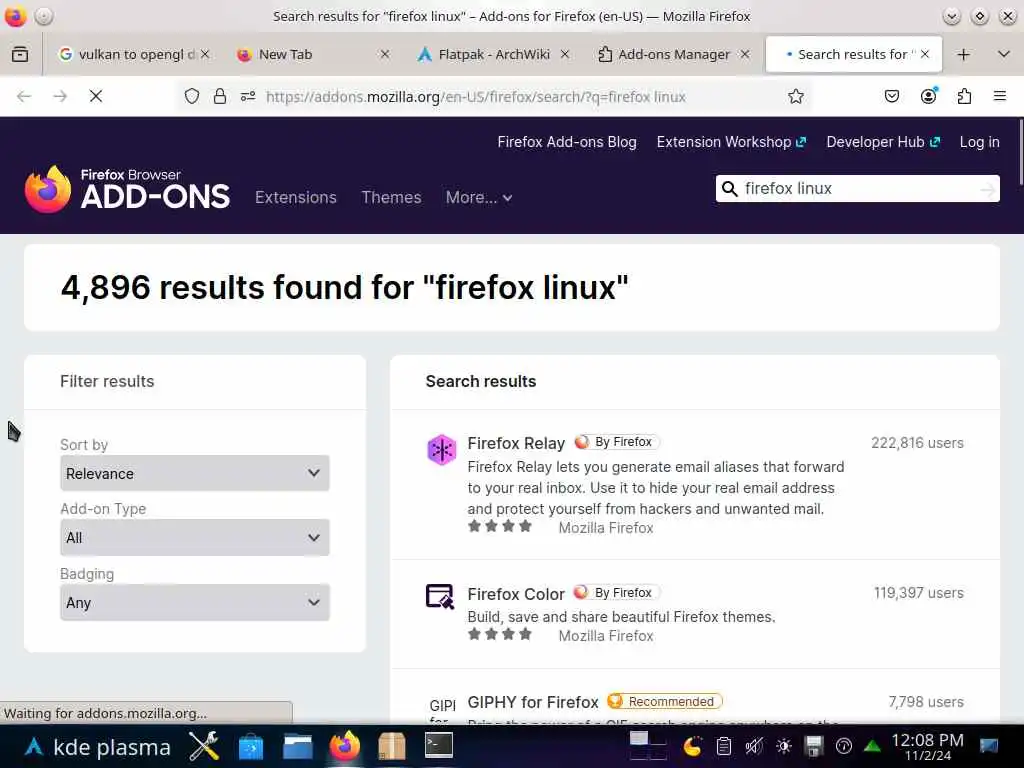Open the Firefox hamburger application menu
The height and width of the screenshot is (768, 1024).
(x=999, y=97)
